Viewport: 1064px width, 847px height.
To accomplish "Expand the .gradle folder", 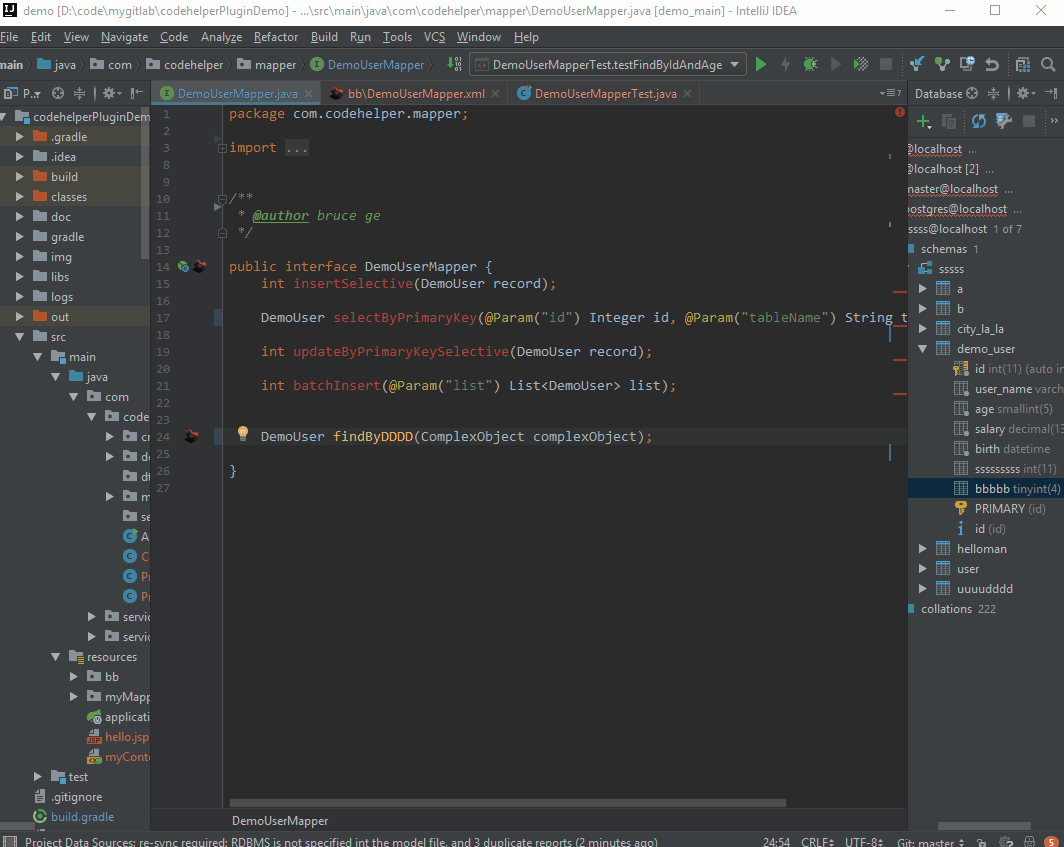I will [20, 136].
